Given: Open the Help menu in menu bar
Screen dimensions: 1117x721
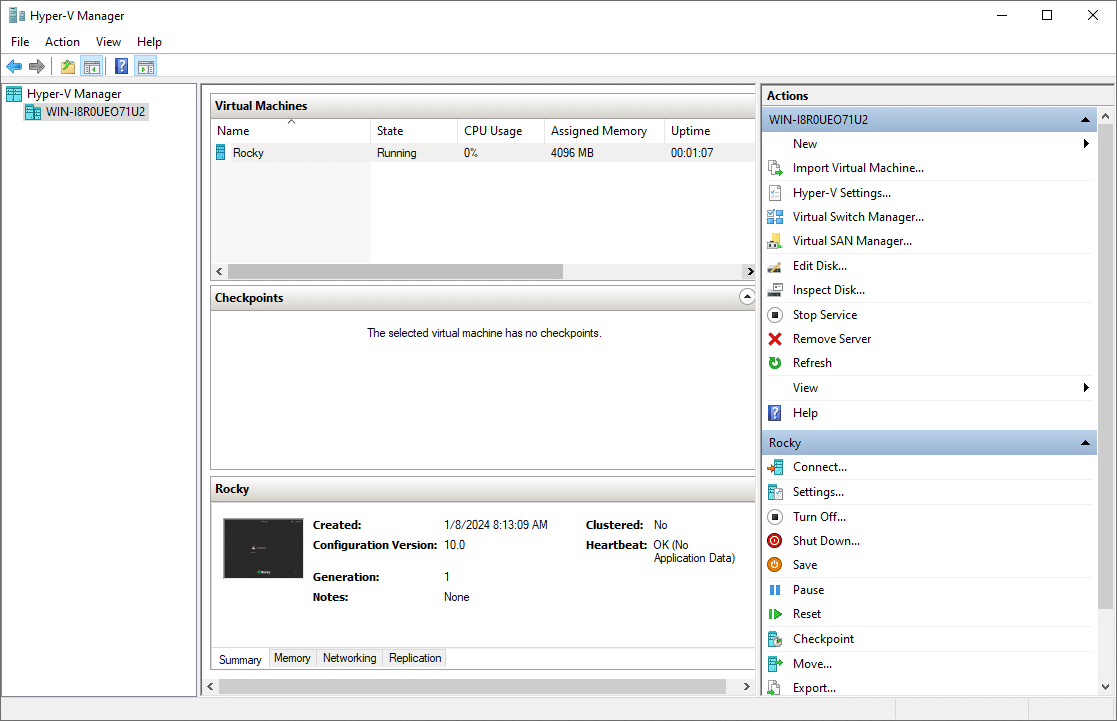Looking at the screenshot, I should click(150, 42).
